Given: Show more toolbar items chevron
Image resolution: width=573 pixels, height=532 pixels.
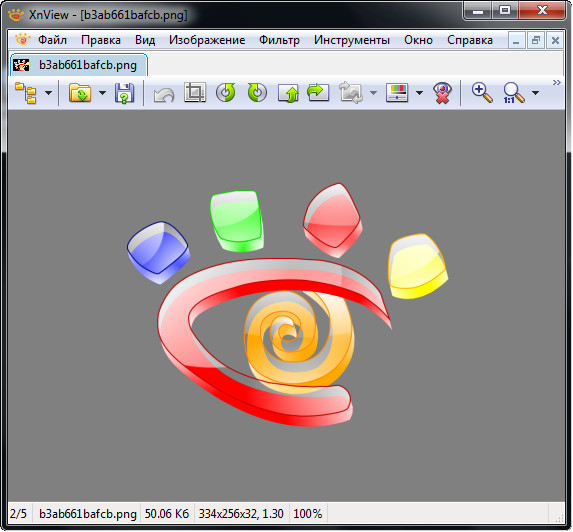Looking at the screenshot, I should [x=557, y=83].
